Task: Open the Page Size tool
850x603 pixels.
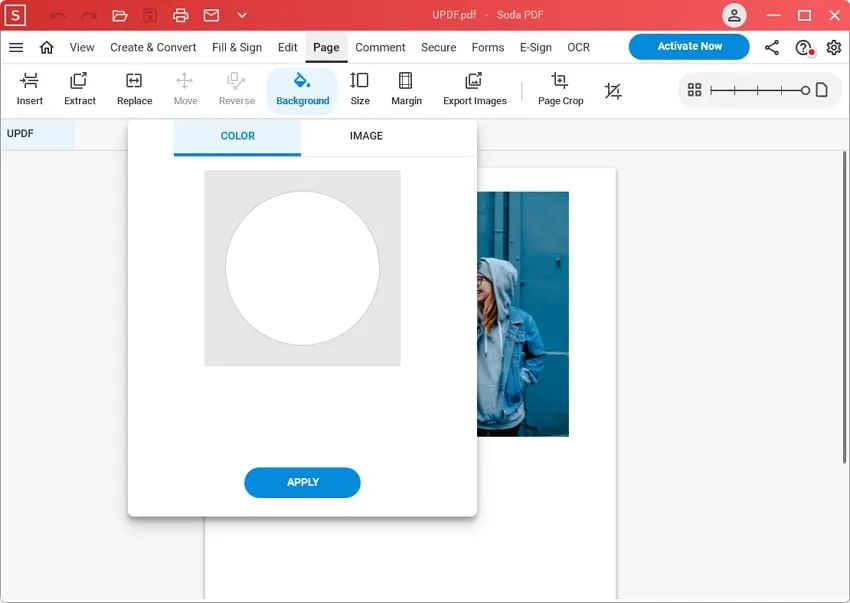Action: click(x=360, y=88)
